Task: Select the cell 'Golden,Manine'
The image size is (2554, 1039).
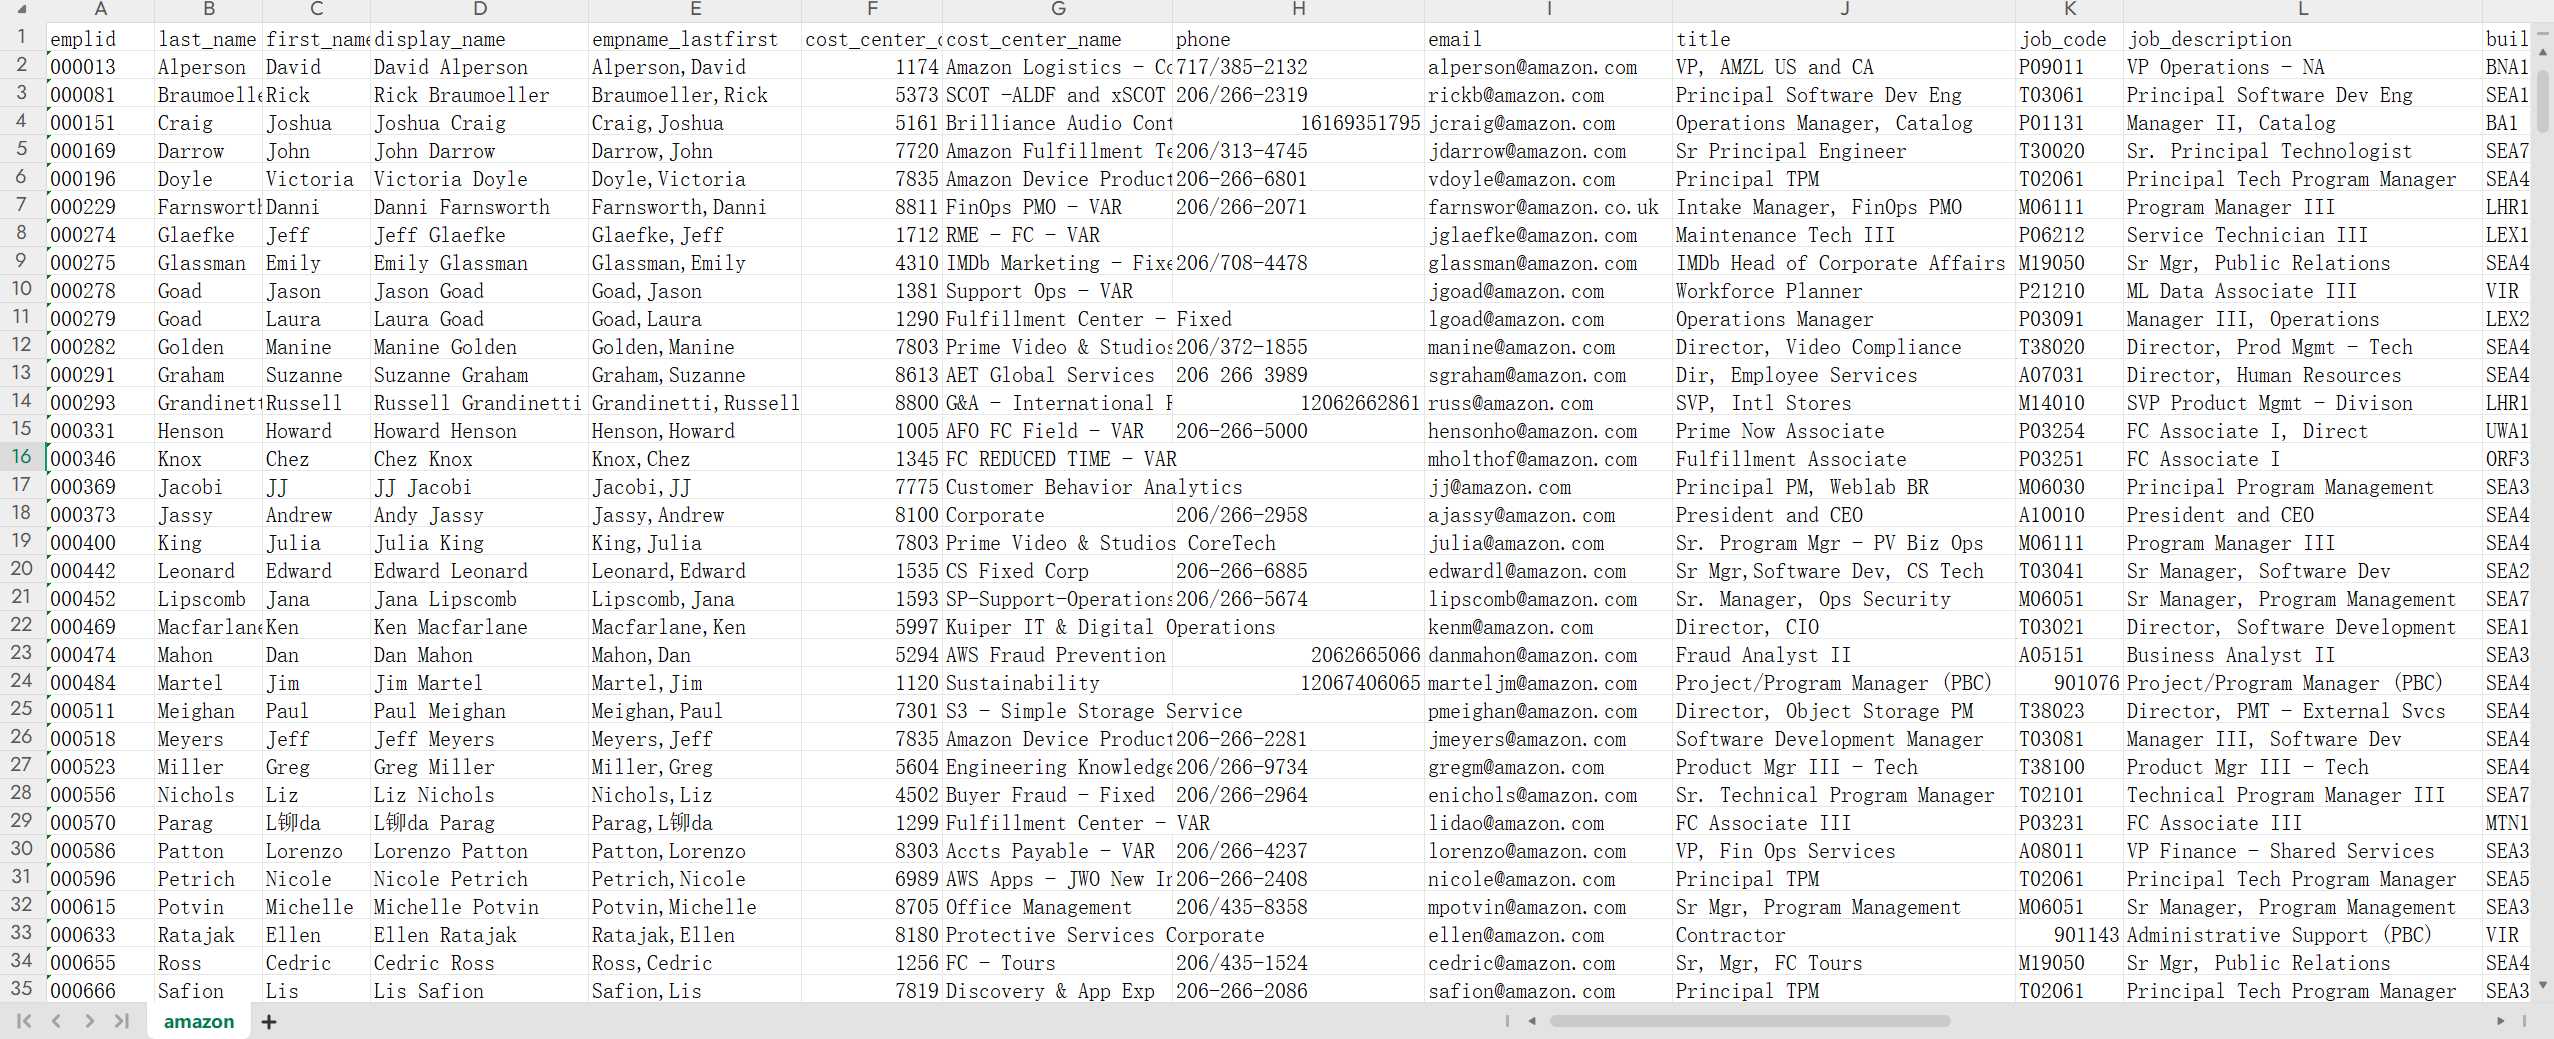Action: (695, 347)
